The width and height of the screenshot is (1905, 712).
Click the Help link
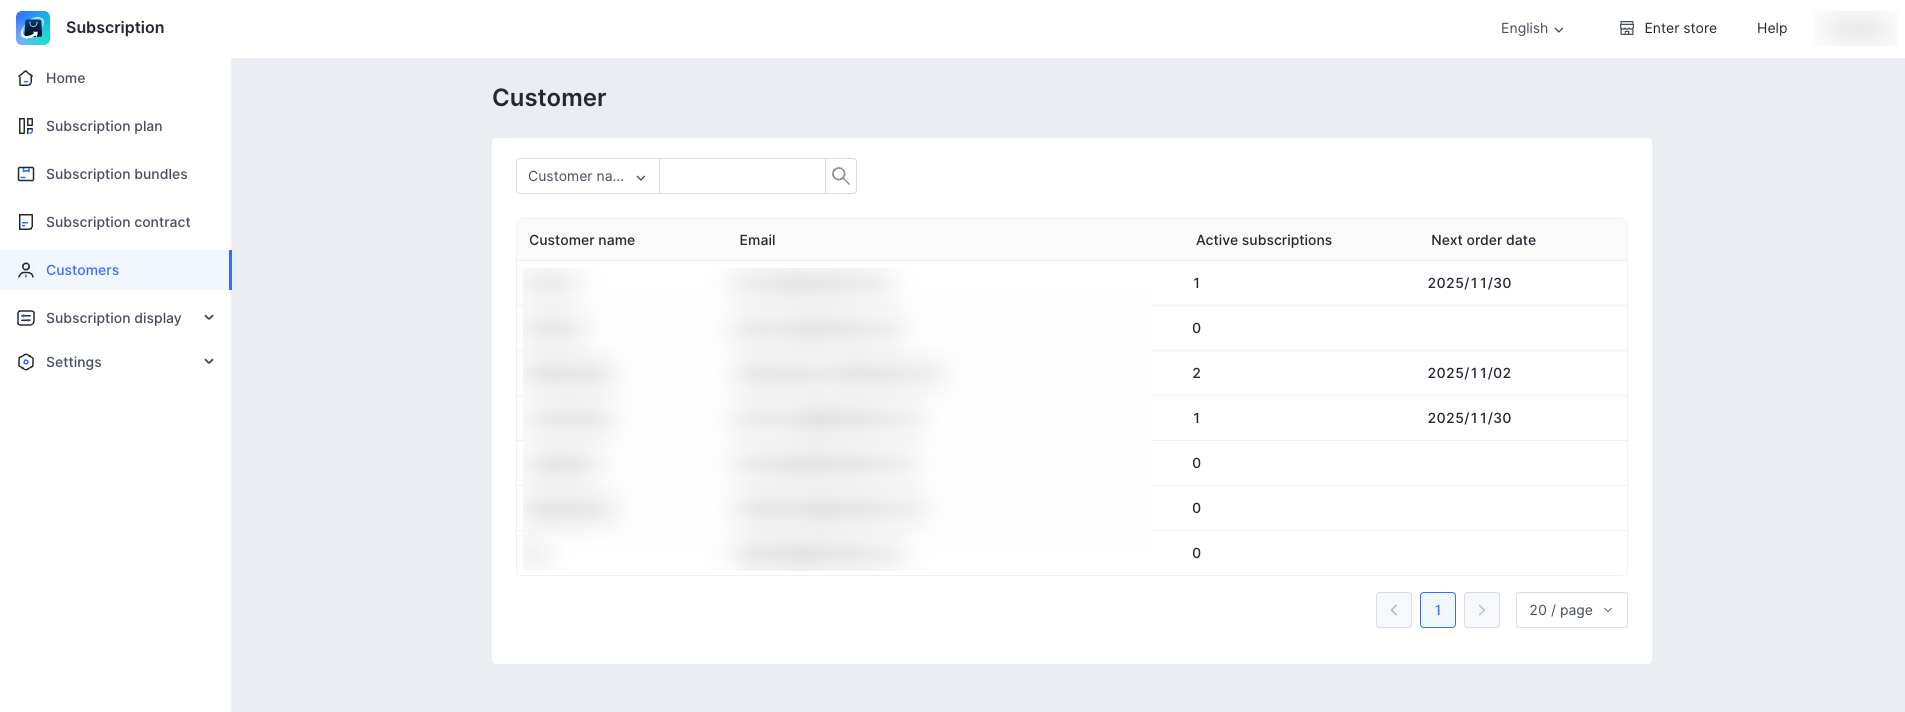pos(1771,28)
